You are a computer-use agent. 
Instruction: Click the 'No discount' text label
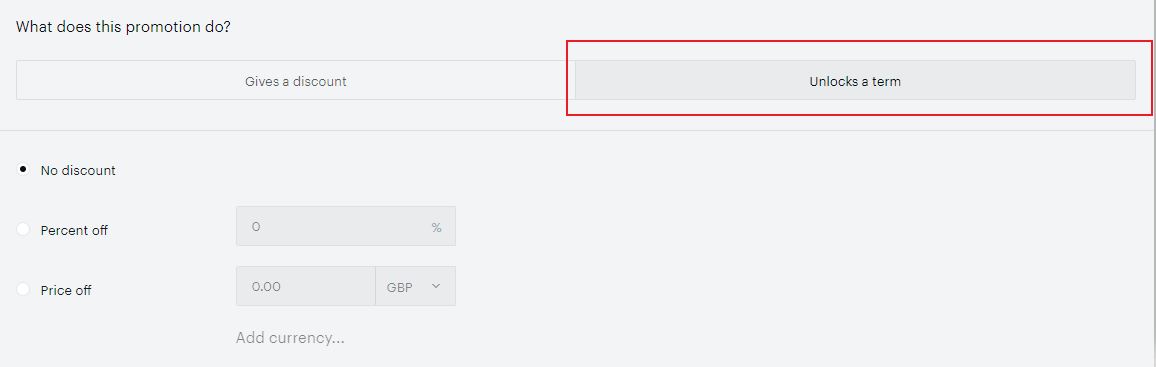point(78,170)
